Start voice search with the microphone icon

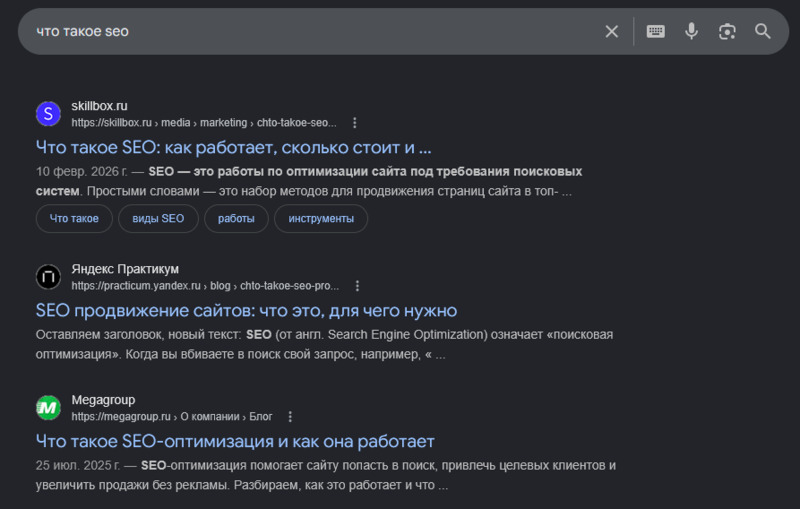[x=691, y=31]
